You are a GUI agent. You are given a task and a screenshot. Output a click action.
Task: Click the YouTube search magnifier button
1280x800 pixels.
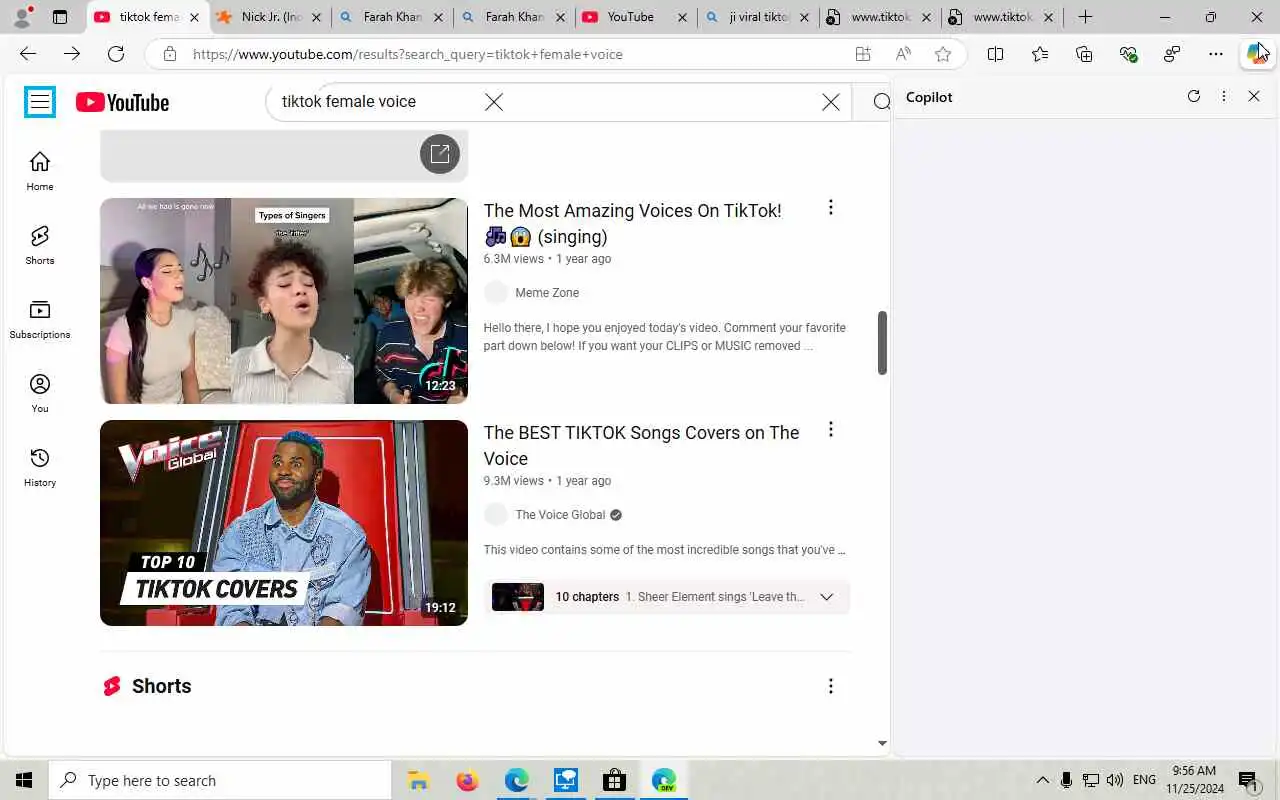tap(881, 102)
